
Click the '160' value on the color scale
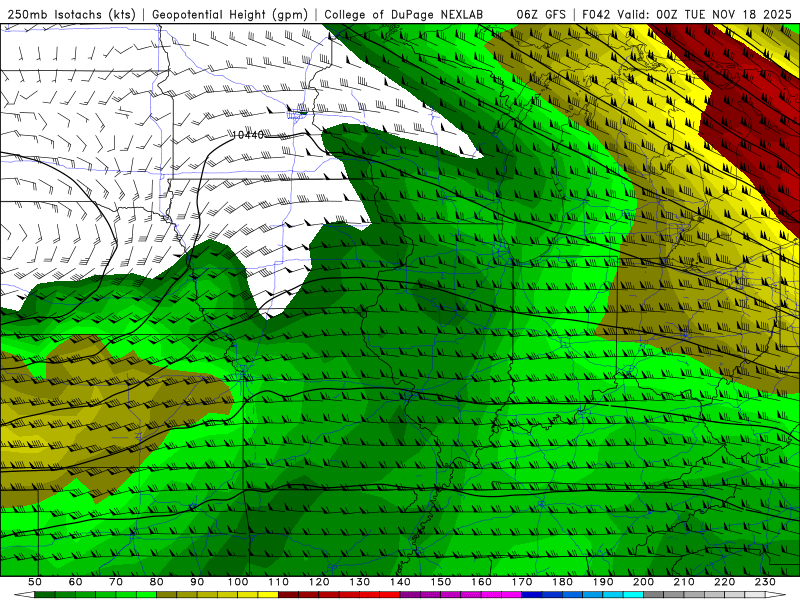click(x=481, y=582)
